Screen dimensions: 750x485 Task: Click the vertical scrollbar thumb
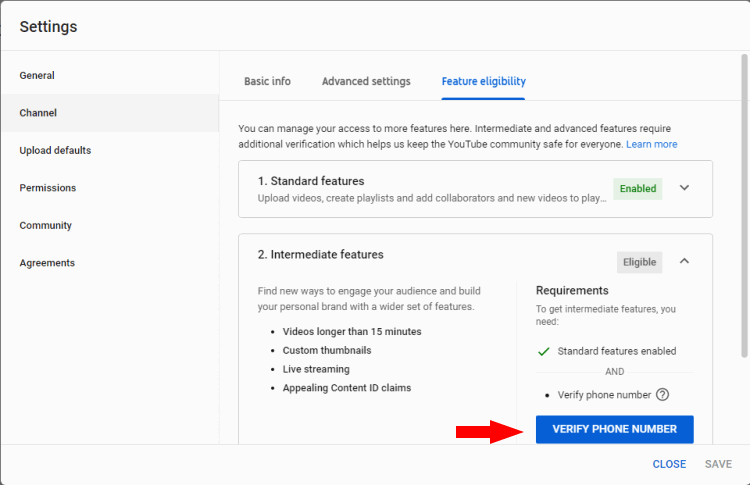tap(744, 206)
